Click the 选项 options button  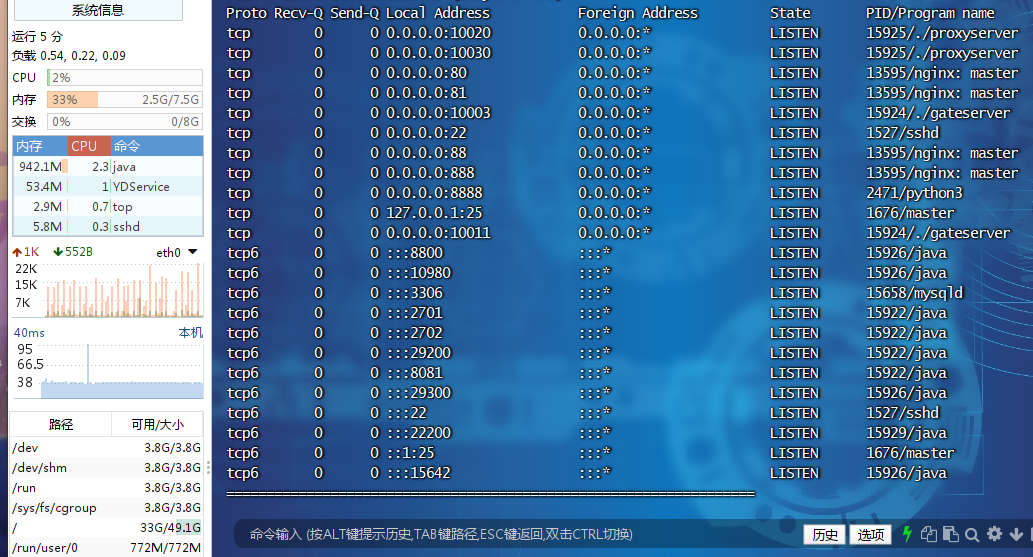(870, 535)
